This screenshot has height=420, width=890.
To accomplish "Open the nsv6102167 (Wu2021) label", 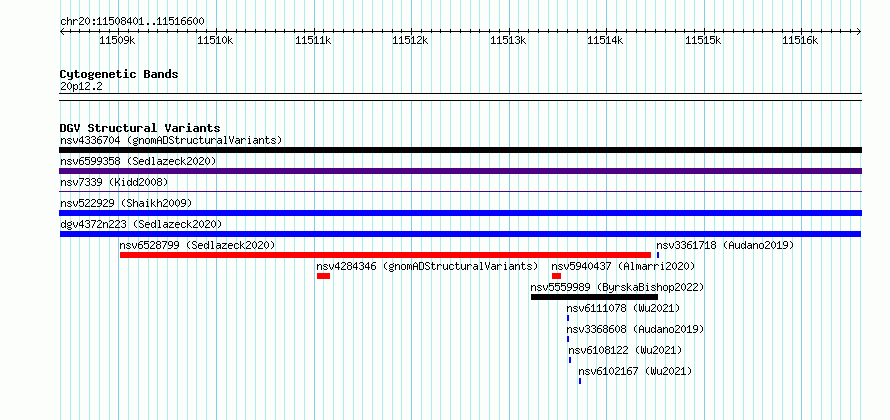I will 635,371.
